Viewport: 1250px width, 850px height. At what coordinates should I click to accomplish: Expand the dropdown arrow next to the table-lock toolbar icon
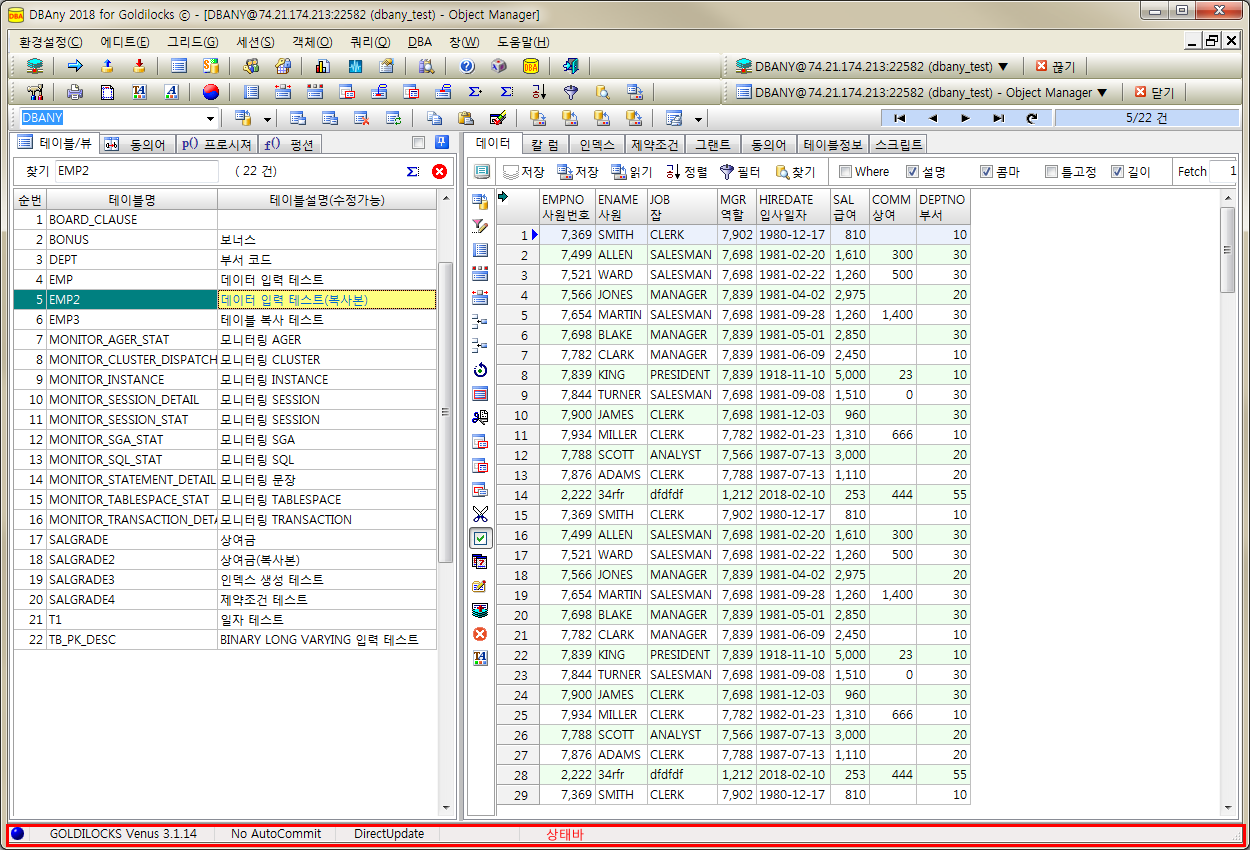(x=268, y=118)
